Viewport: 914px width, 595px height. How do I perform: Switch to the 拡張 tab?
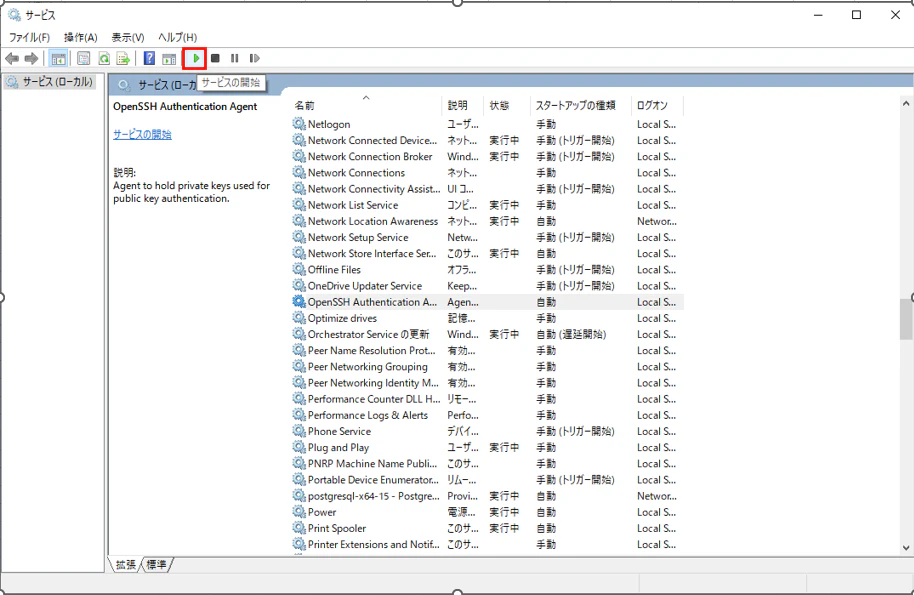pos(125,564)
